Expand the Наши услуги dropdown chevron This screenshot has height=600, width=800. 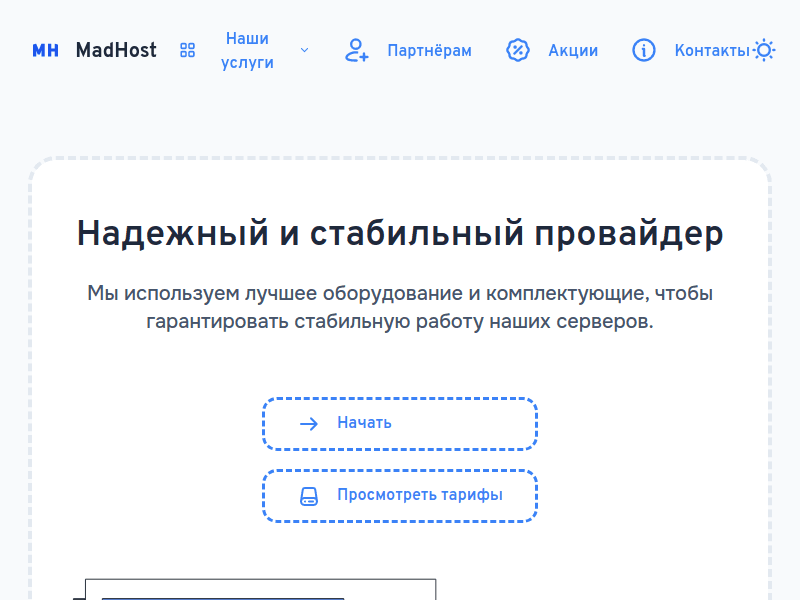[x=304, y=49]
